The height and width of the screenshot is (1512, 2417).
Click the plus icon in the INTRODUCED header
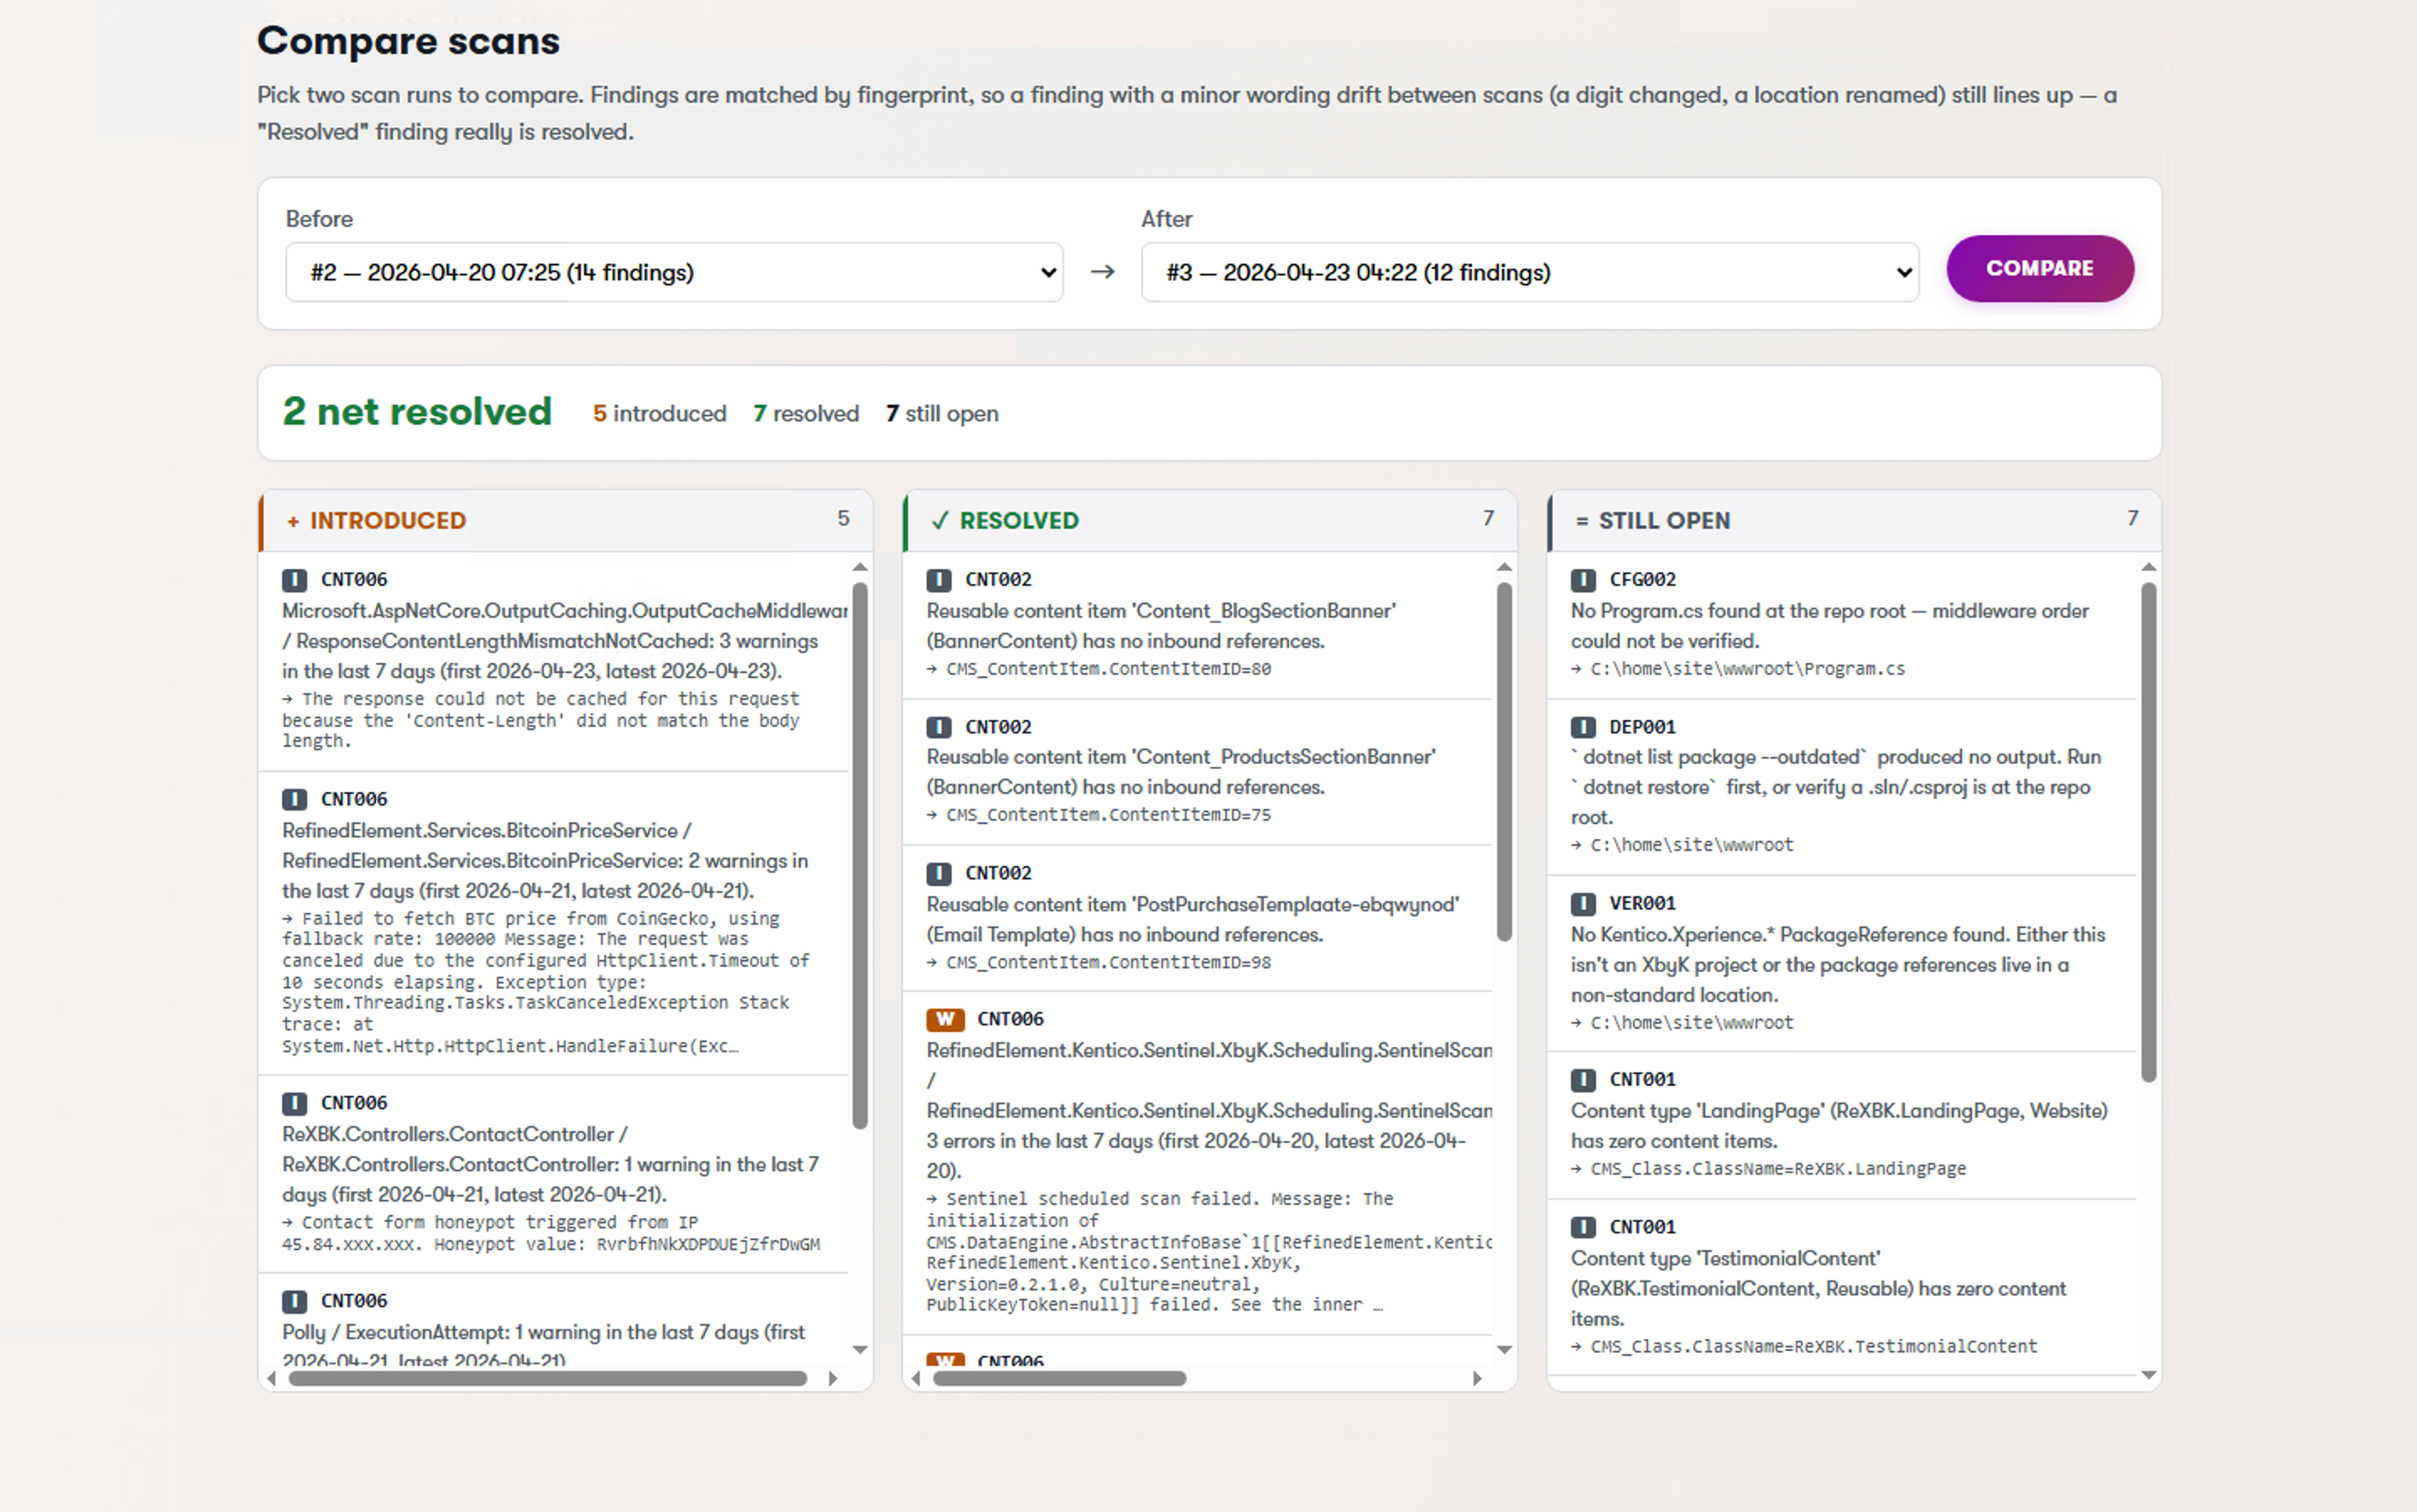tap(292, 520)
